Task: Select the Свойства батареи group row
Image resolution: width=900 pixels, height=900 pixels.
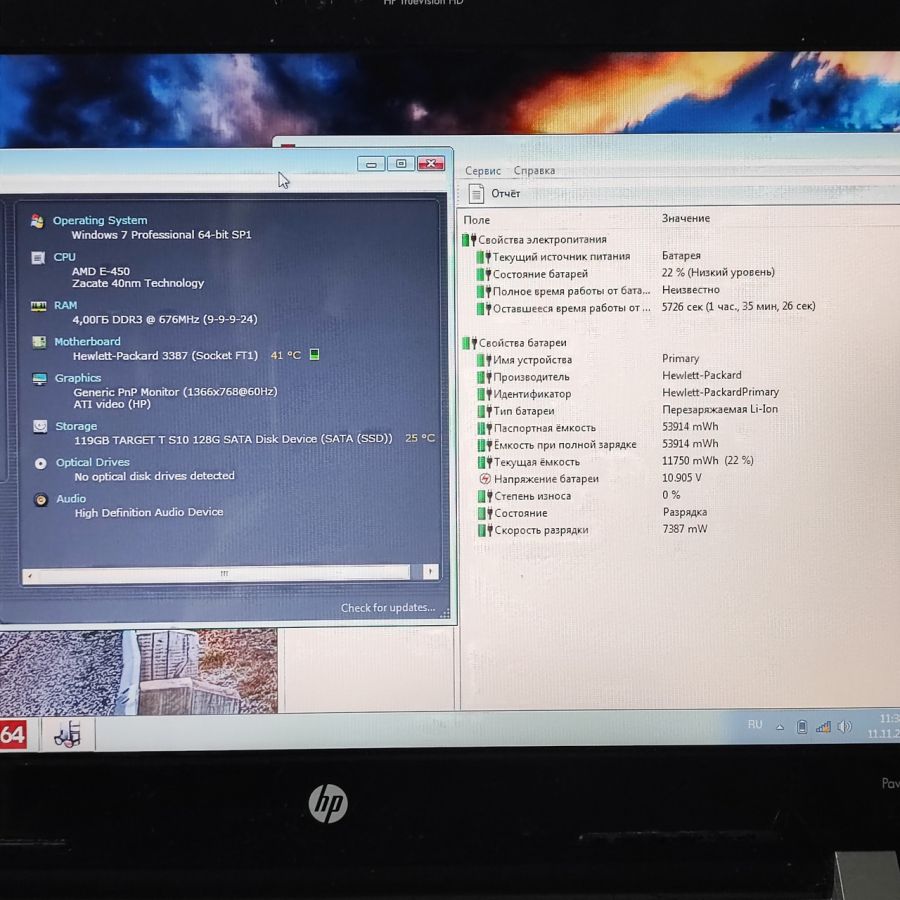Action: click(x=515, y=343)
